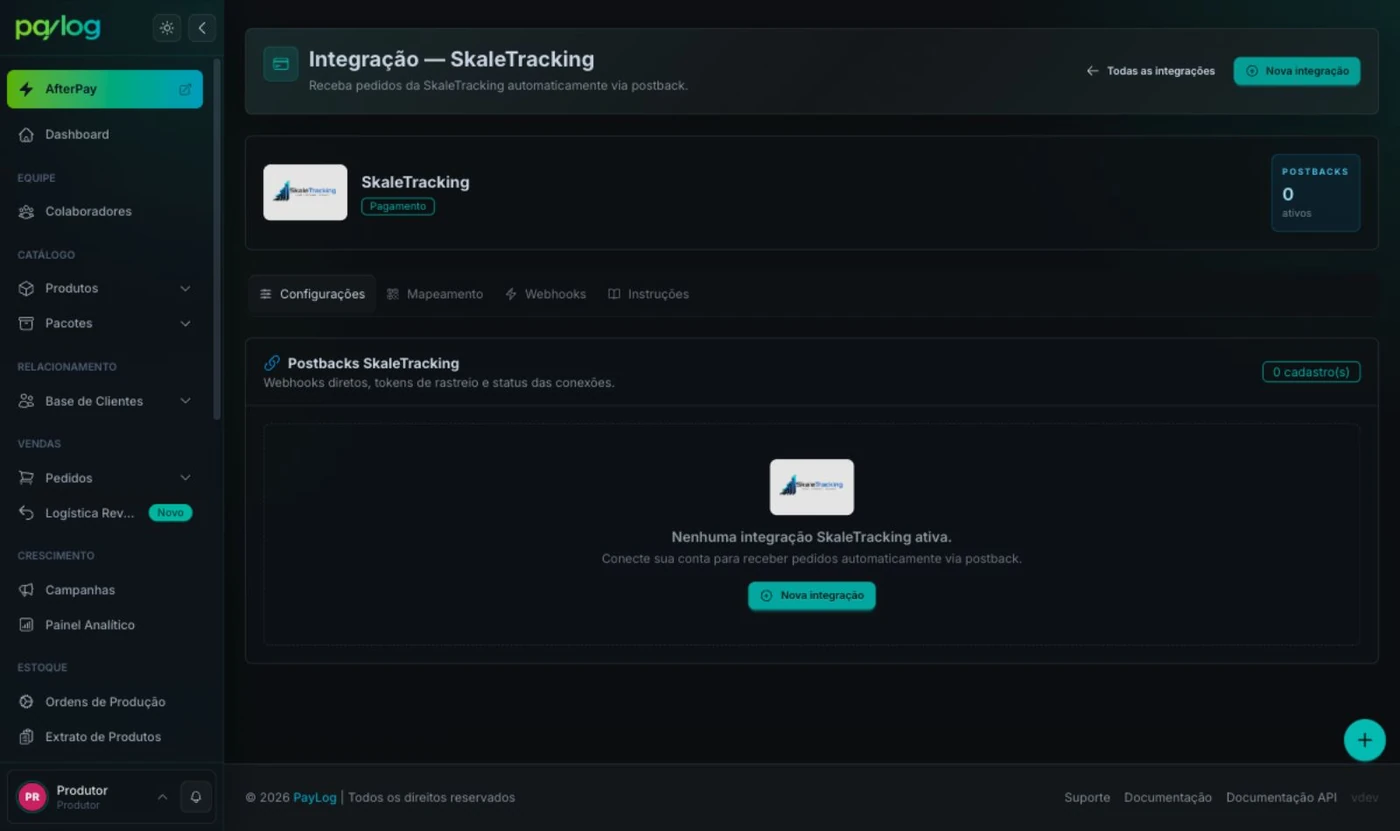Click the integration header card icon
This screenshot has width=1400, height=831.
281,64
